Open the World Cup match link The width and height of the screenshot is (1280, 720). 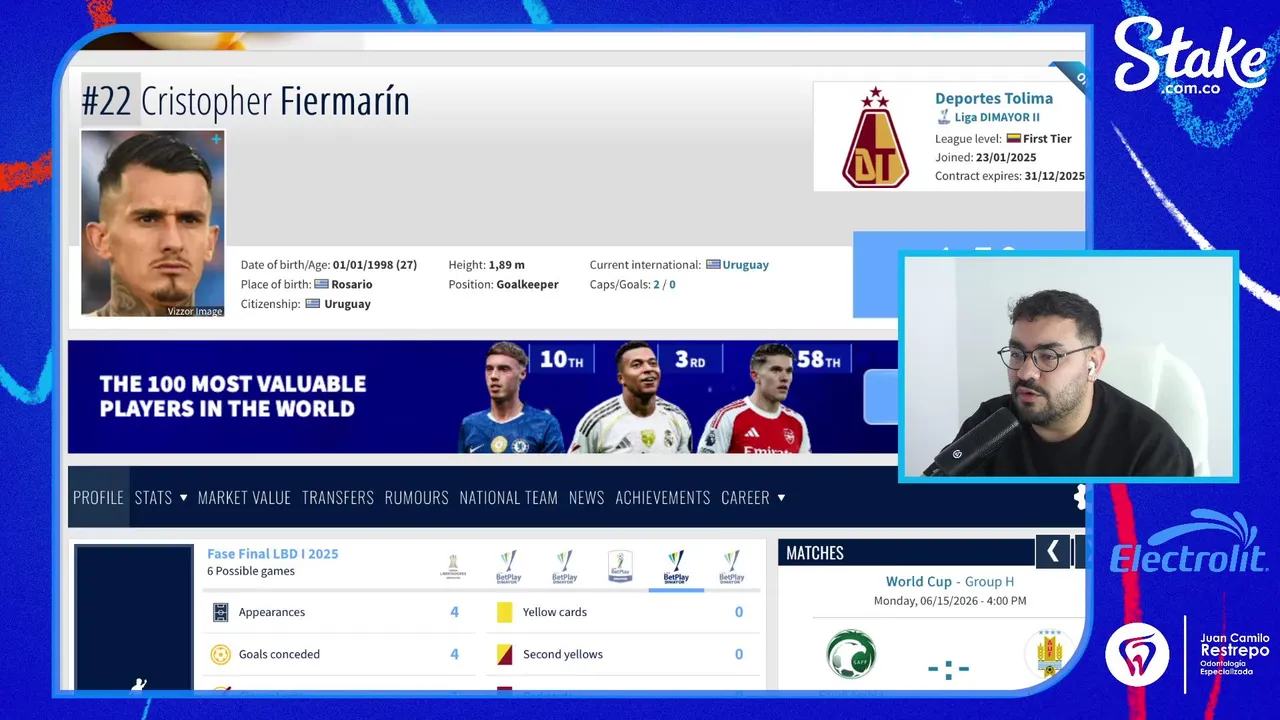918,581
